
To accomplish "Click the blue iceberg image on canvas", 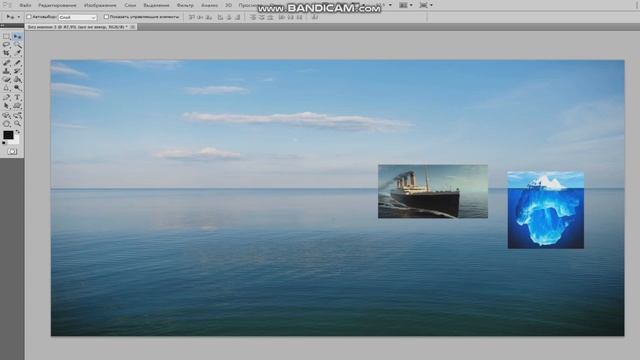I will tap(546, 210).
